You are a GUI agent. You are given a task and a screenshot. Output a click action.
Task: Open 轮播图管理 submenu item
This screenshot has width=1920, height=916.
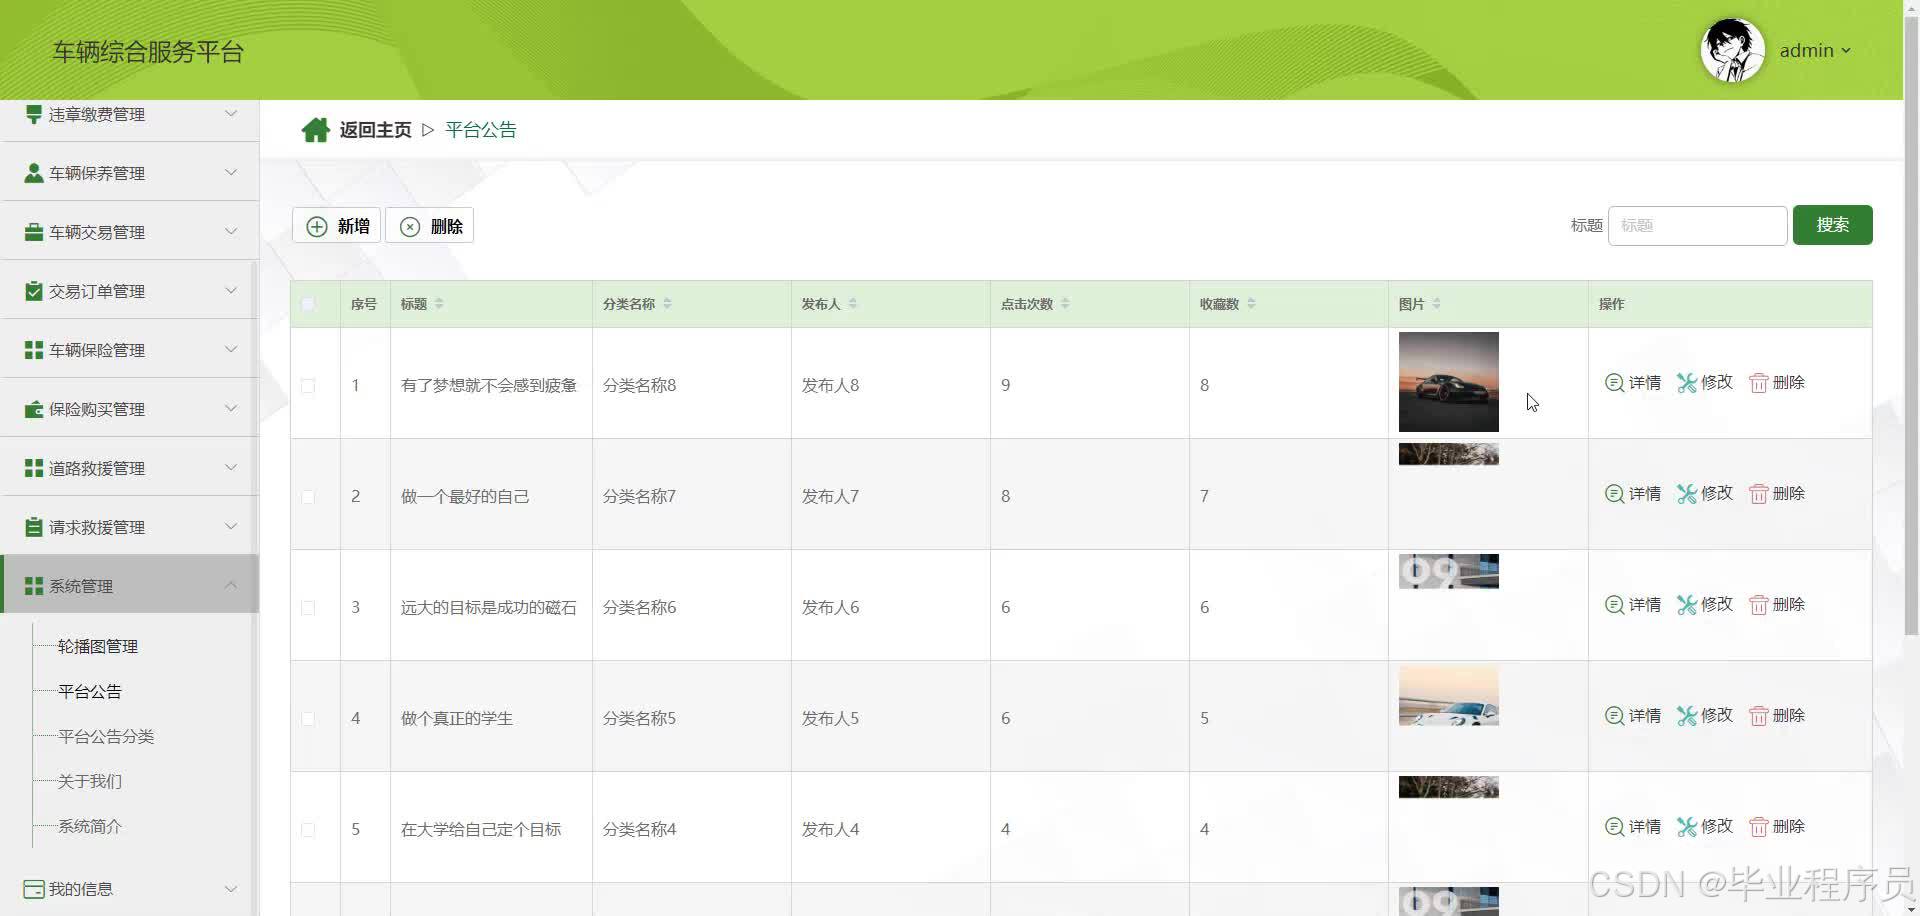pyautogui.click(x=98, y=646)
